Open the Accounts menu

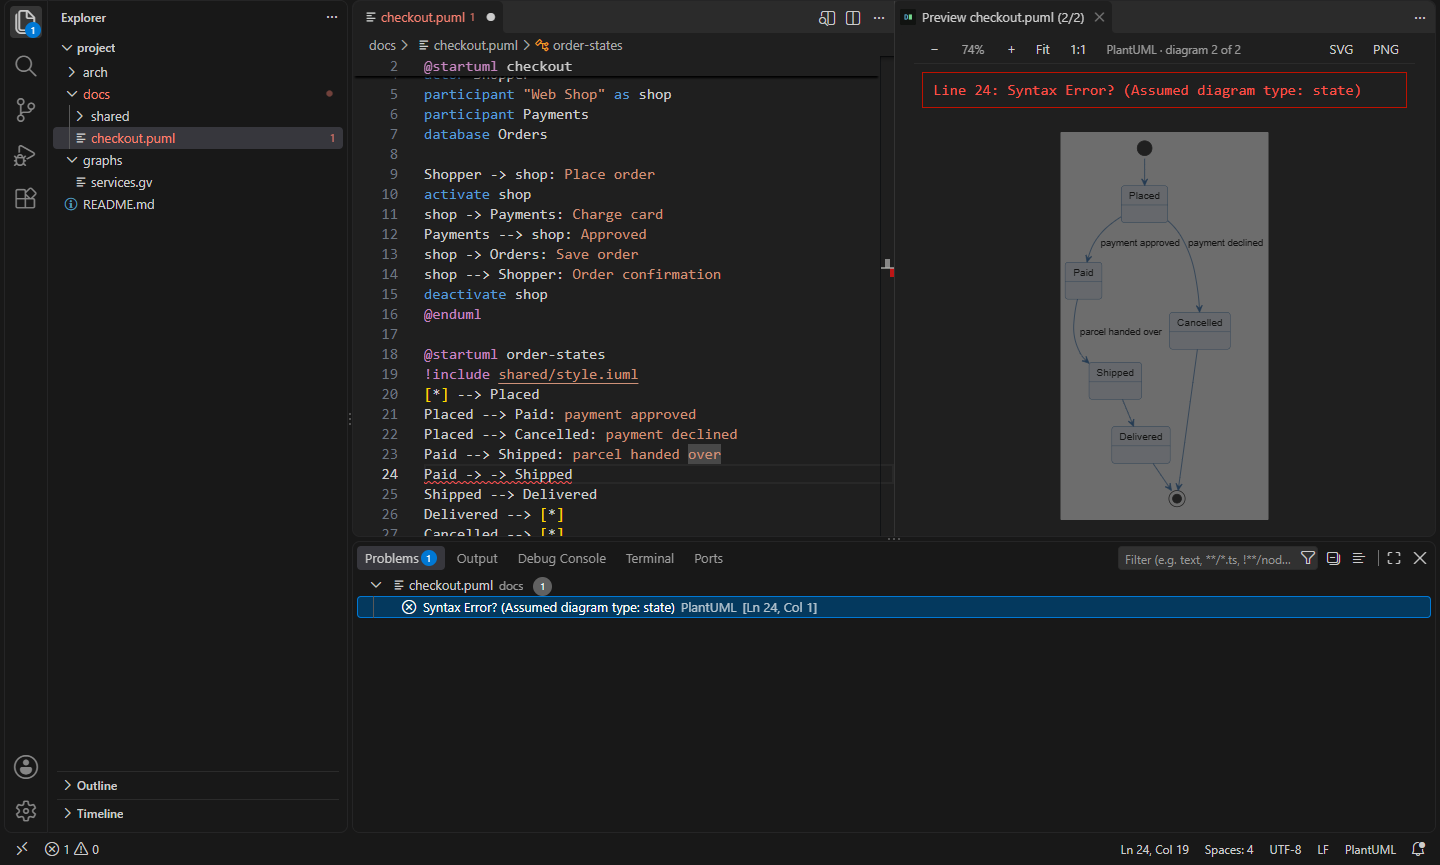click(26, 767)
